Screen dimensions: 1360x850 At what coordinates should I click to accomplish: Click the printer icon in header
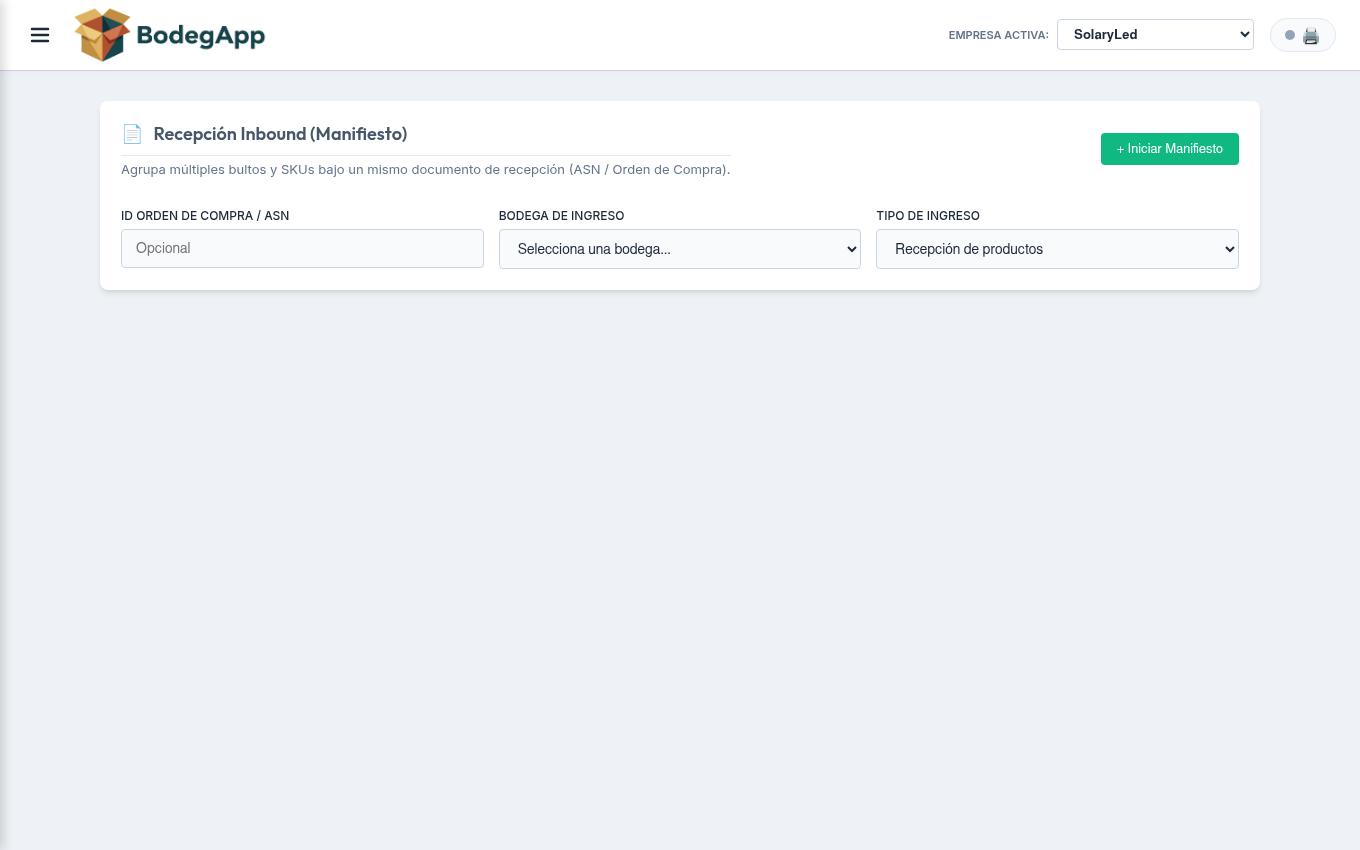point(1311,35)
